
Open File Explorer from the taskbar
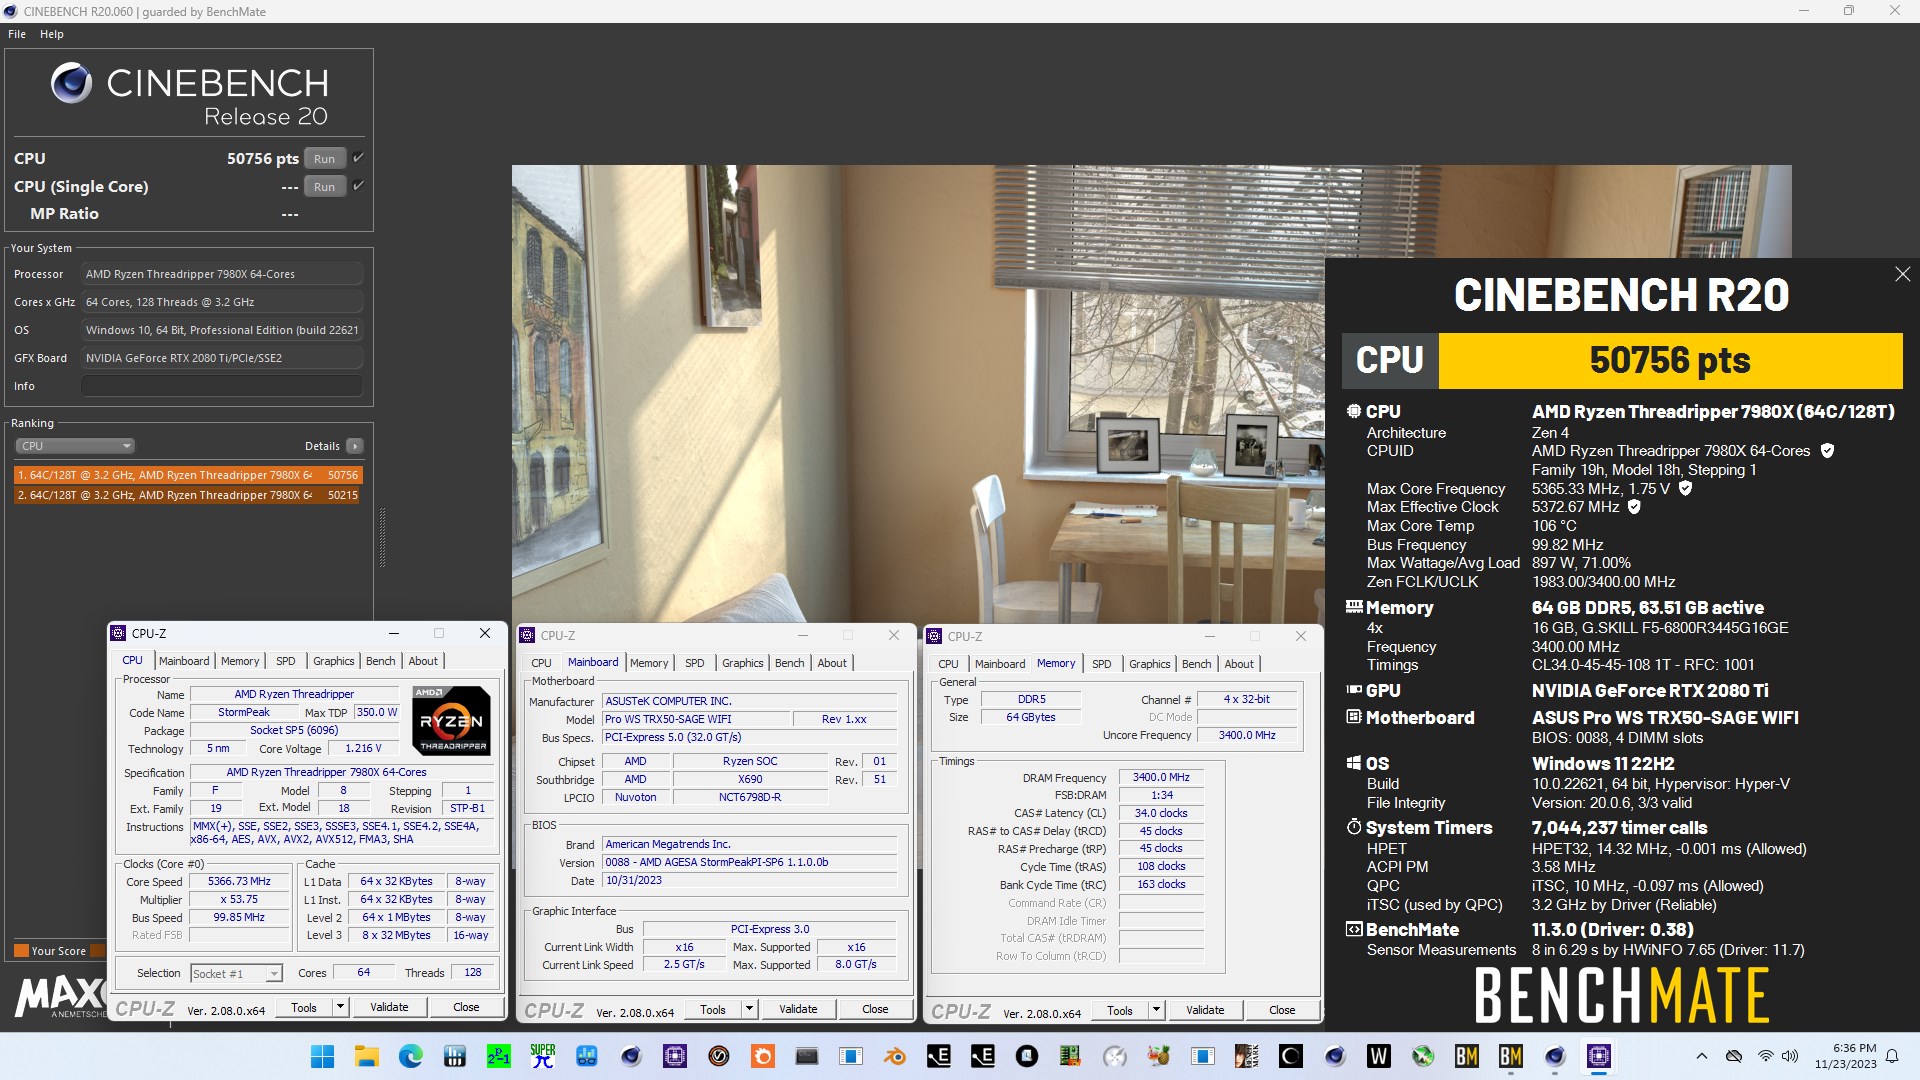(366, 1056)
